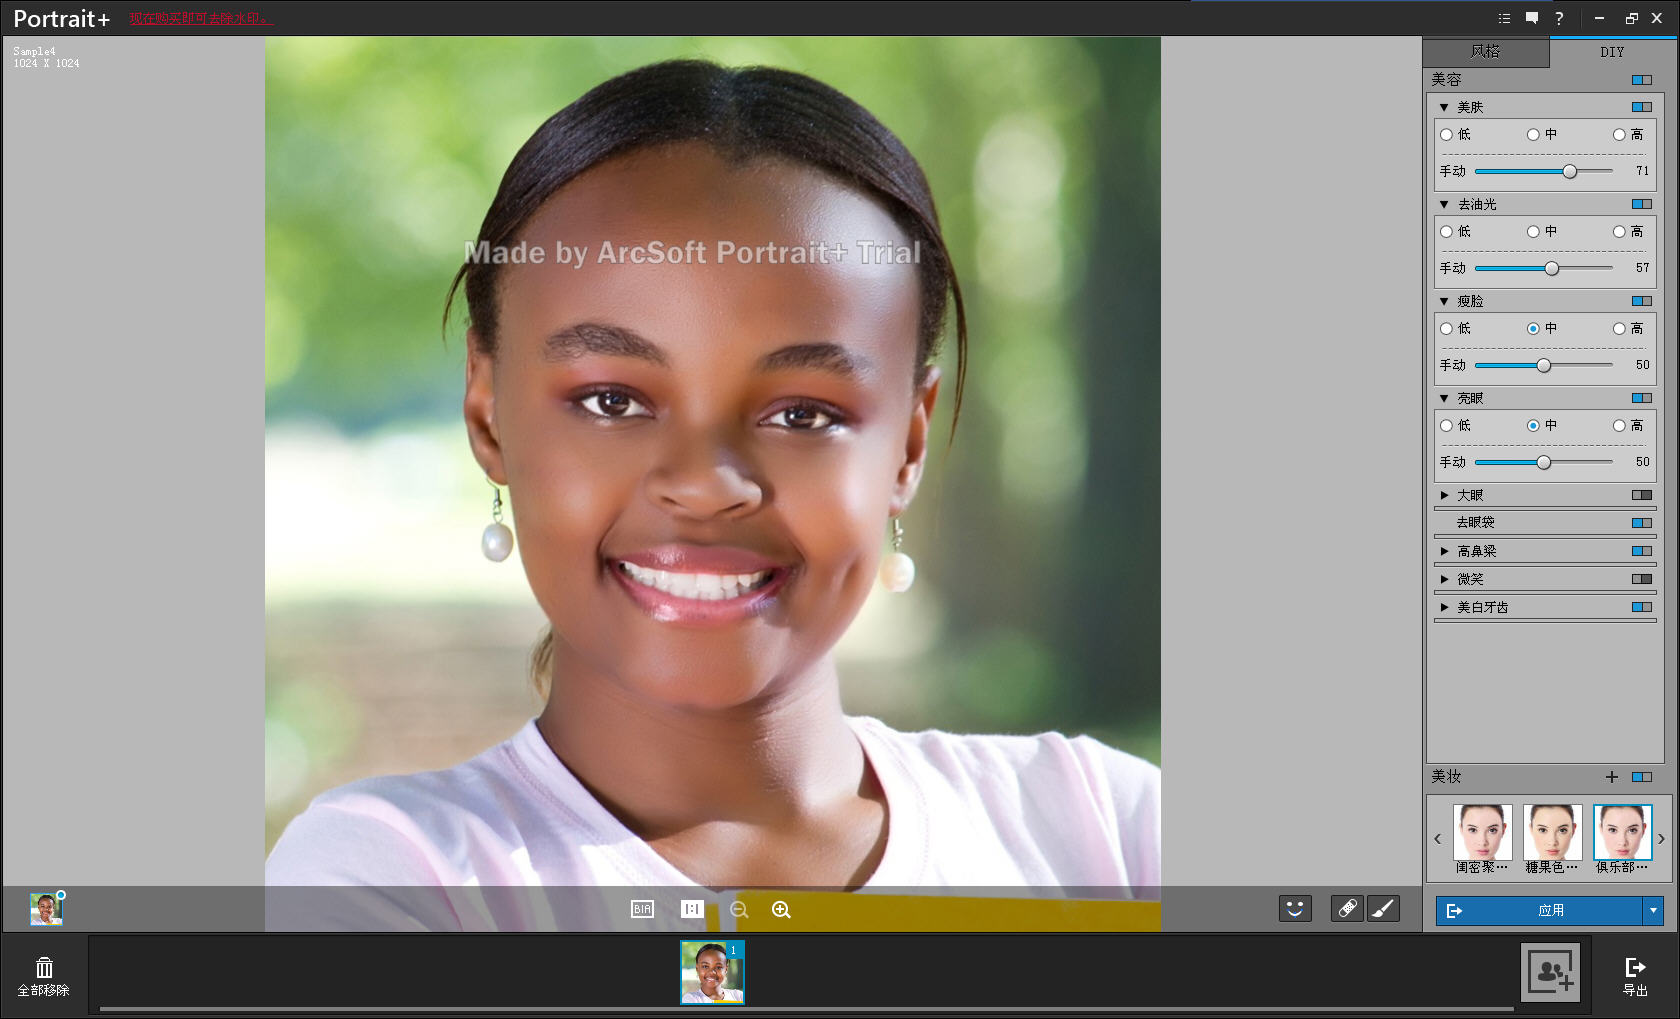
Task: Click the feedback speech bubble icon
Action: click(x=1532, y=18)
